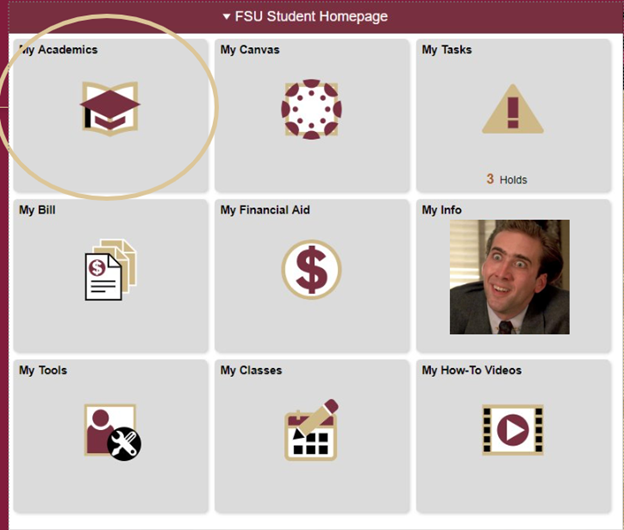Play the My How-To Videos film icon
The image size is (624, 530).
coord(512,430)
